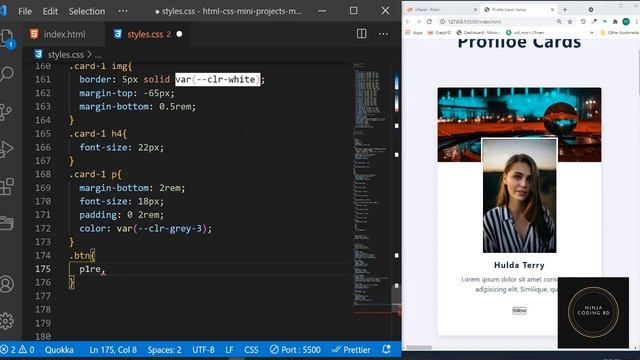Viewport: 640px width, 360px height.
Task: Open the zoom magnifier in address bar
Action: point(559,22)
